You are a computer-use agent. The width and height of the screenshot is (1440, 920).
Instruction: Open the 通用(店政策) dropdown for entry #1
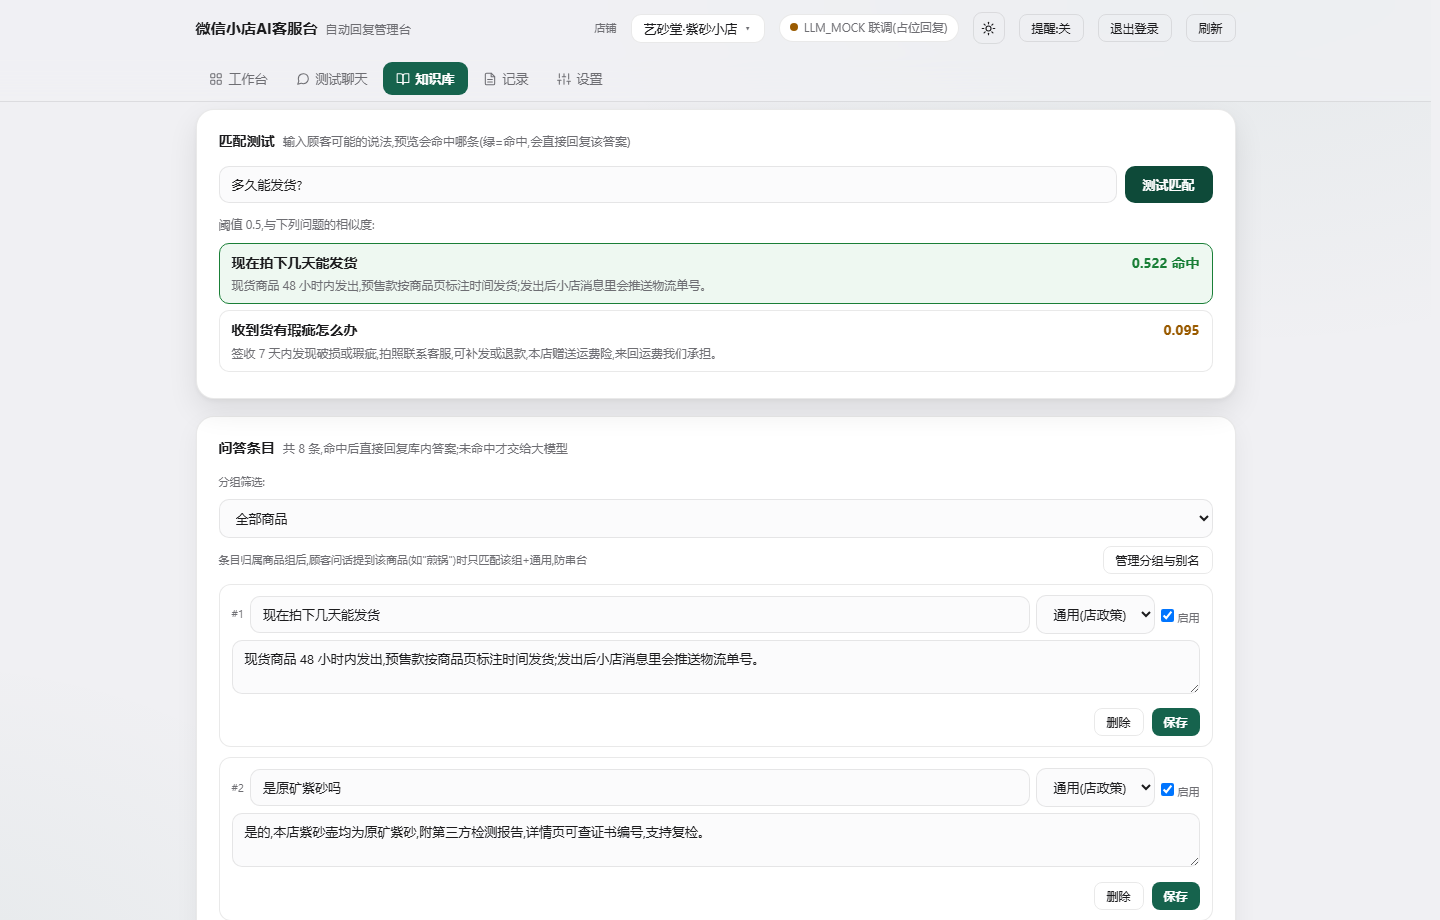point(1095,615)
